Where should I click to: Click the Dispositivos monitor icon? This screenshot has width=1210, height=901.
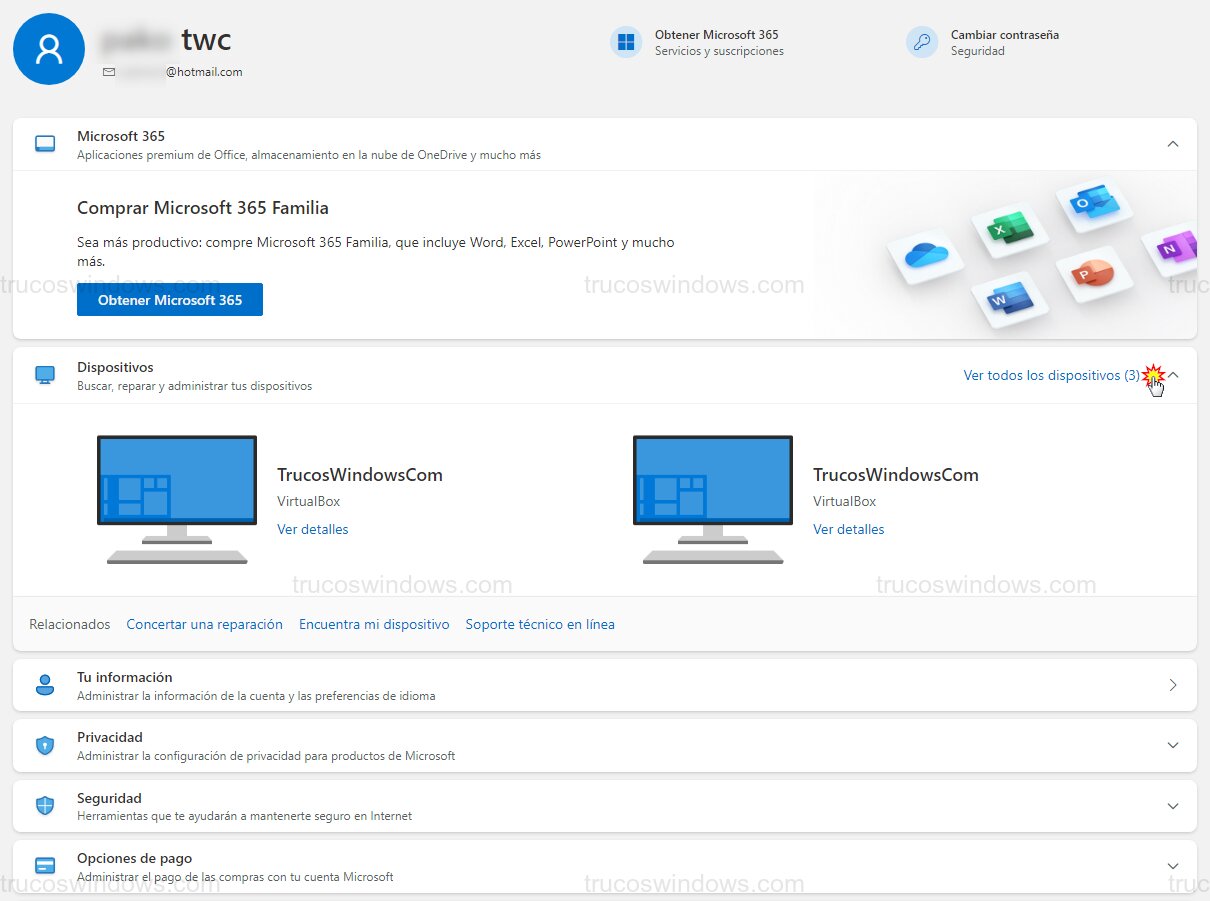pyautogui.click(x=44, y=374)
